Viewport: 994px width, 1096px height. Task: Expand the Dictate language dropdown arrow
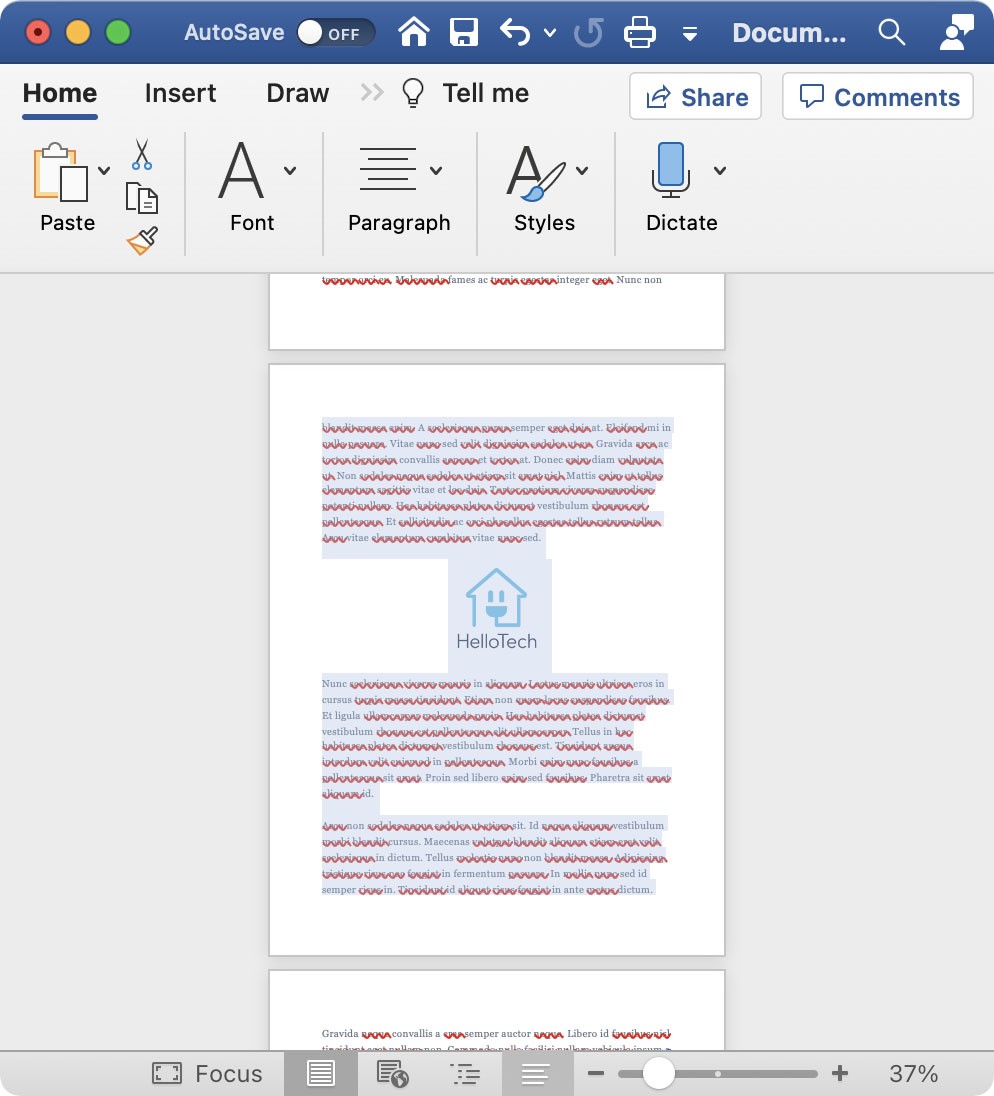click(720, 171)
